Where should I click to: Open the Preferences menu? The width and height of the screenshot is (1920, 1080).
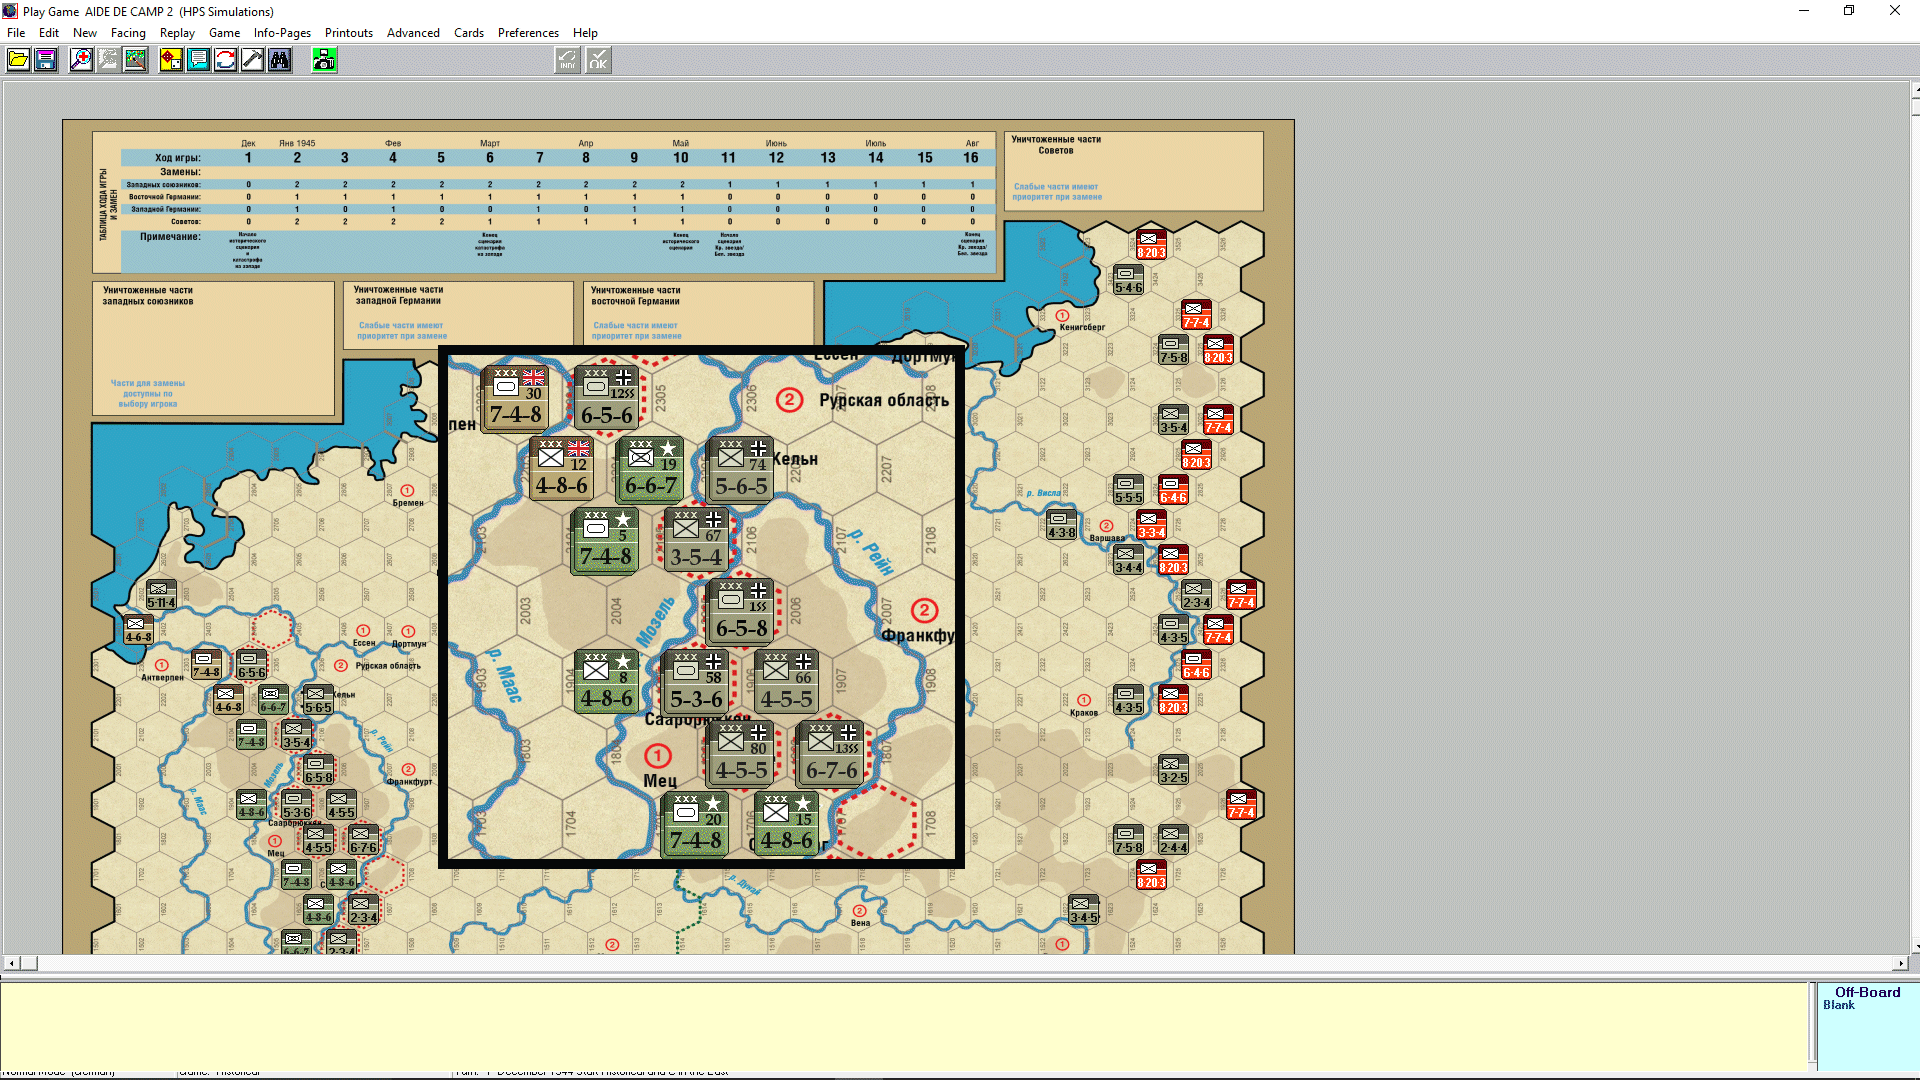[528, 33]
